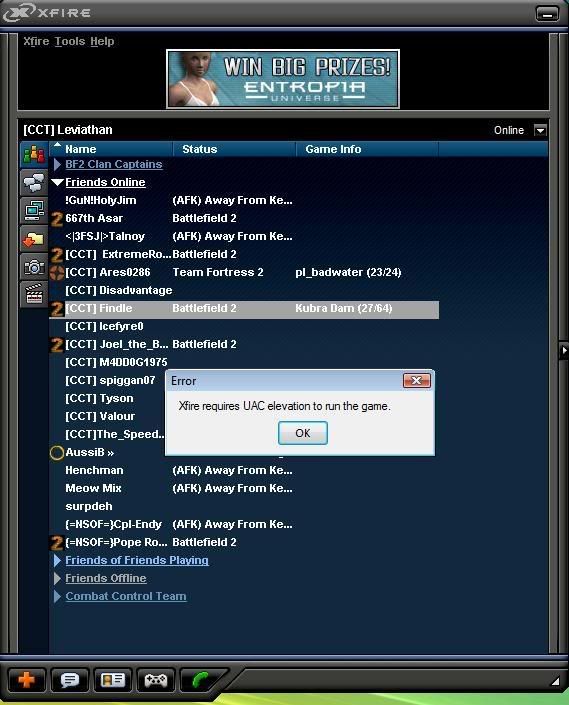Select friend {=NSOF=}Cpl-Endy
569x705 pixels.
pos(113,524)
